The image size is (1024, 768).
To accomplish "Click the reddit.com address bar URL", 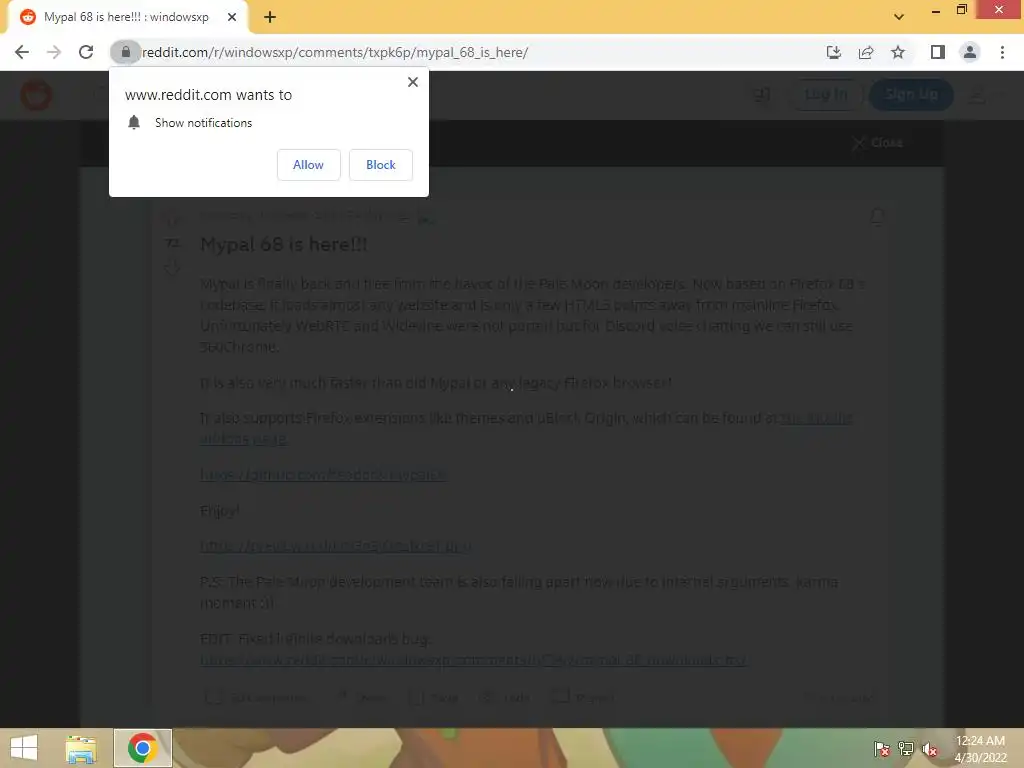I will [335, 52].
